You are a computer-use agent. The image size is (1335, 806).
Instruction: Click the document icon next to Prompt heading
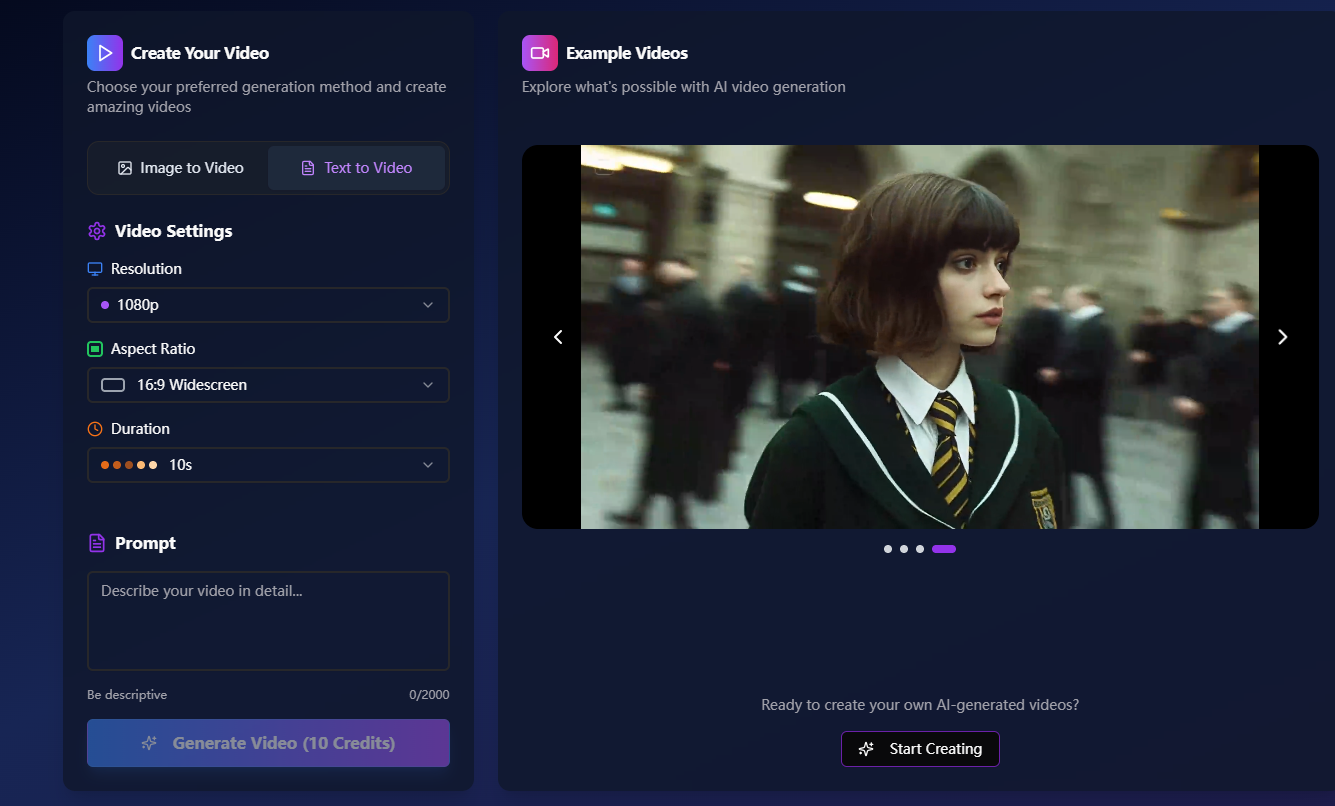[95, 542]
